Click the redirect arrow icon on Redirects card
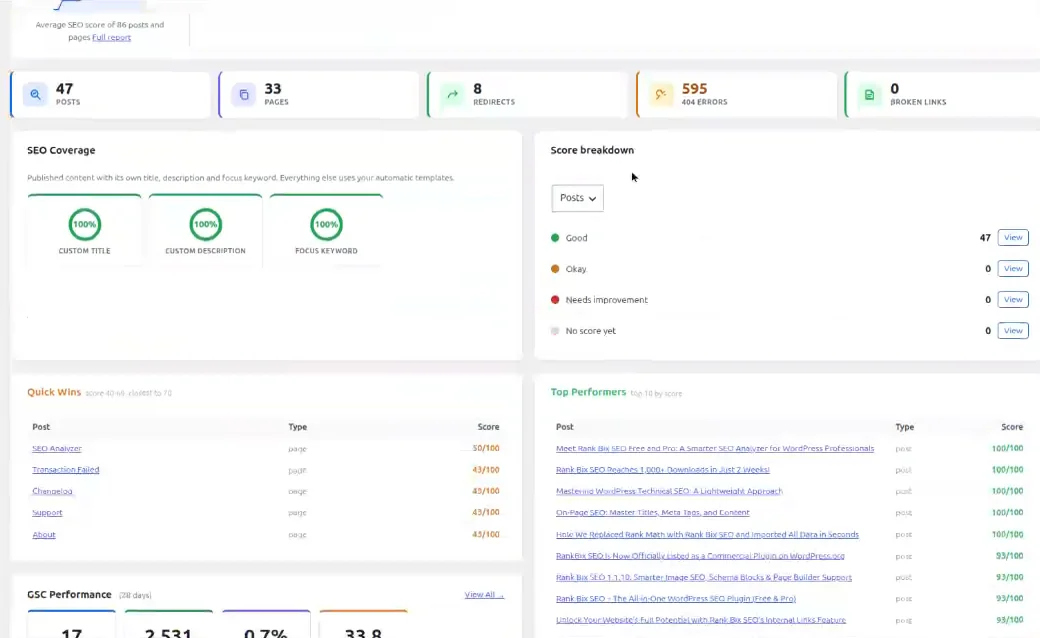Screen dimensions: 1040x638 [452, 95]
